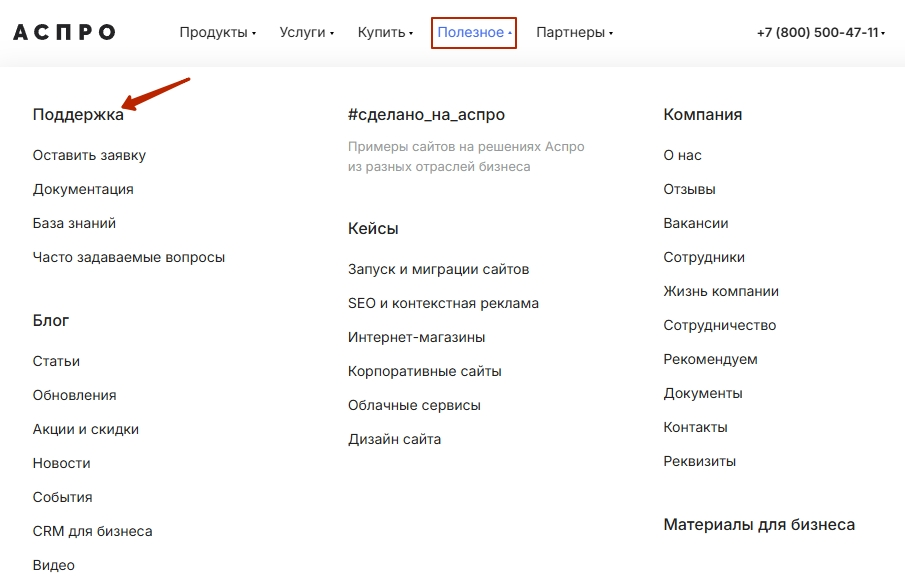View Реквизиты page
The image size is (905, 582).
point(700,461)
